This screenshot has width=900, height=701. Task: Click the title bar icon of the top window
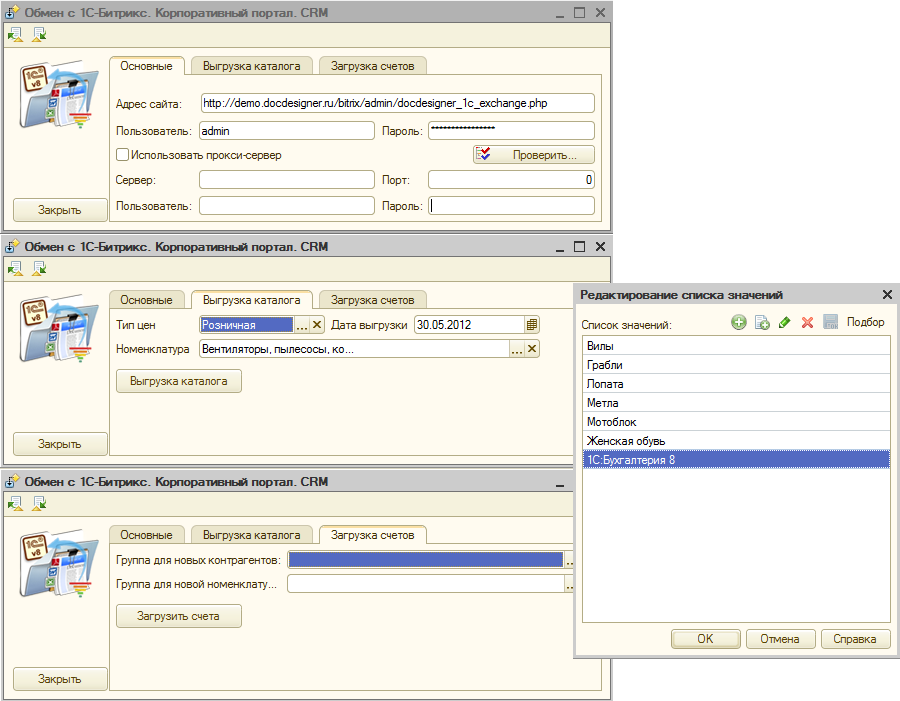(12, 13)
